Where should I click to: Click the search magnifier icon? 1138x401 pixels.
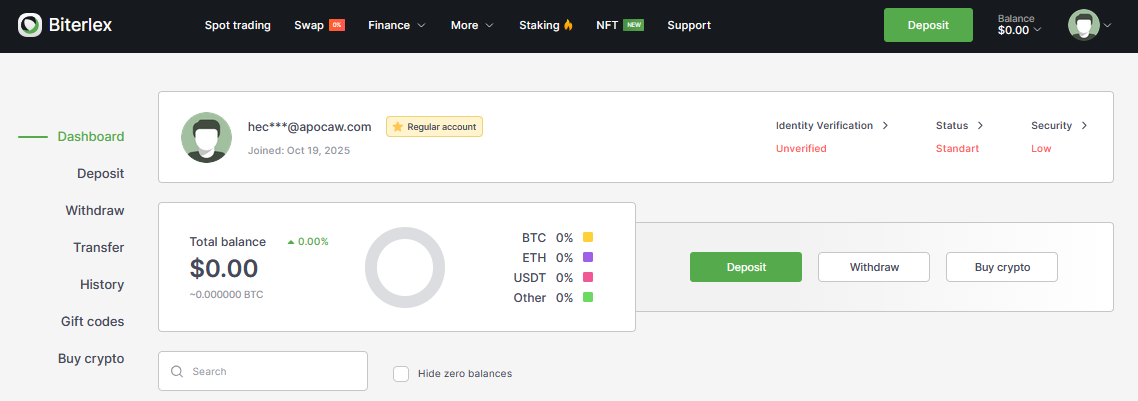tap(177, 371)
